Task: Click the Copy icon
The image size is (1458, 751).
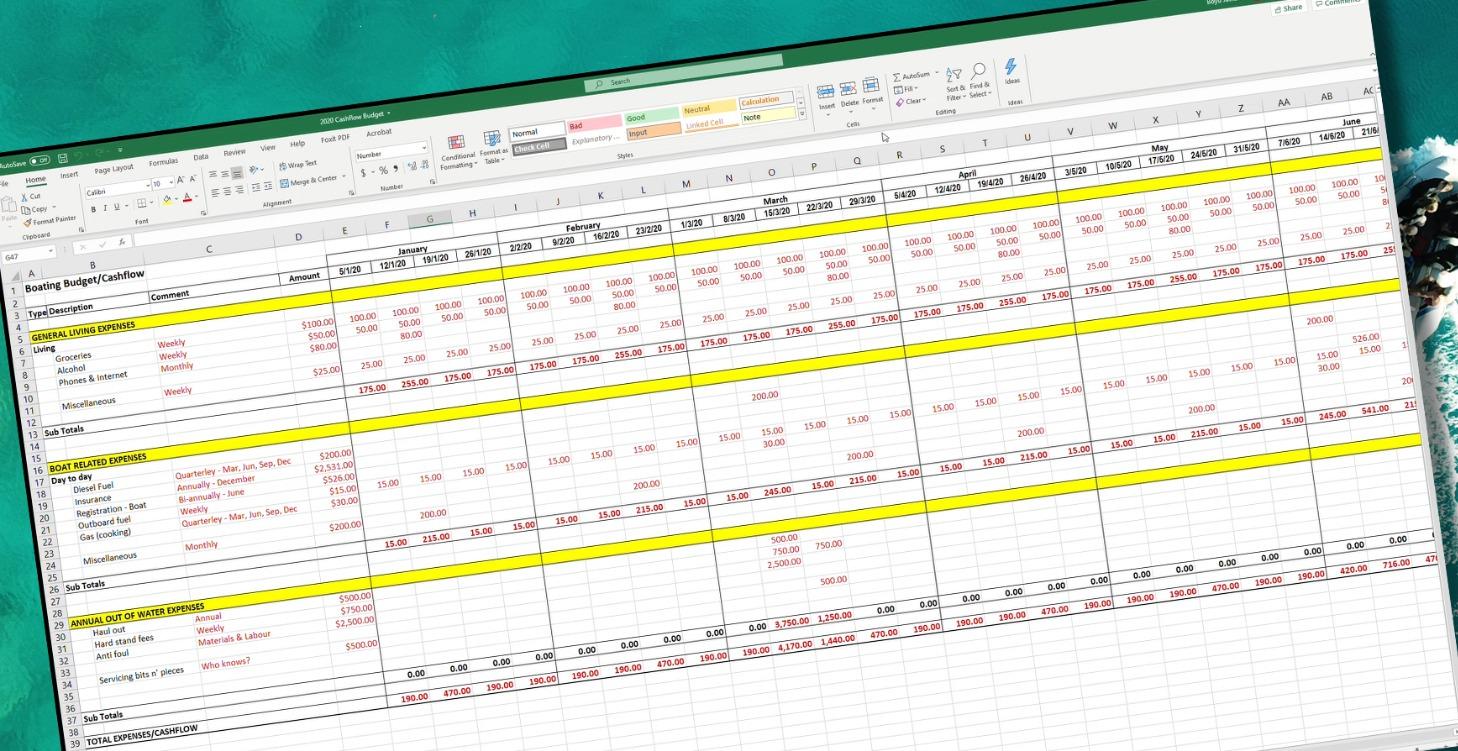Action: (26, 210)
